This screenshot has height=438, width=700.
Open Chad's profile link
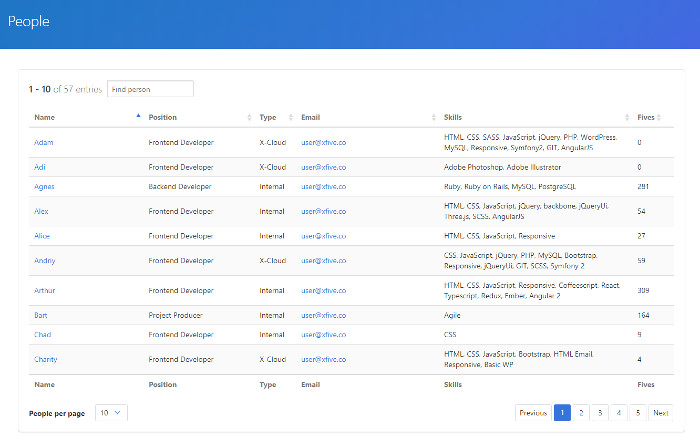[42, 334]
